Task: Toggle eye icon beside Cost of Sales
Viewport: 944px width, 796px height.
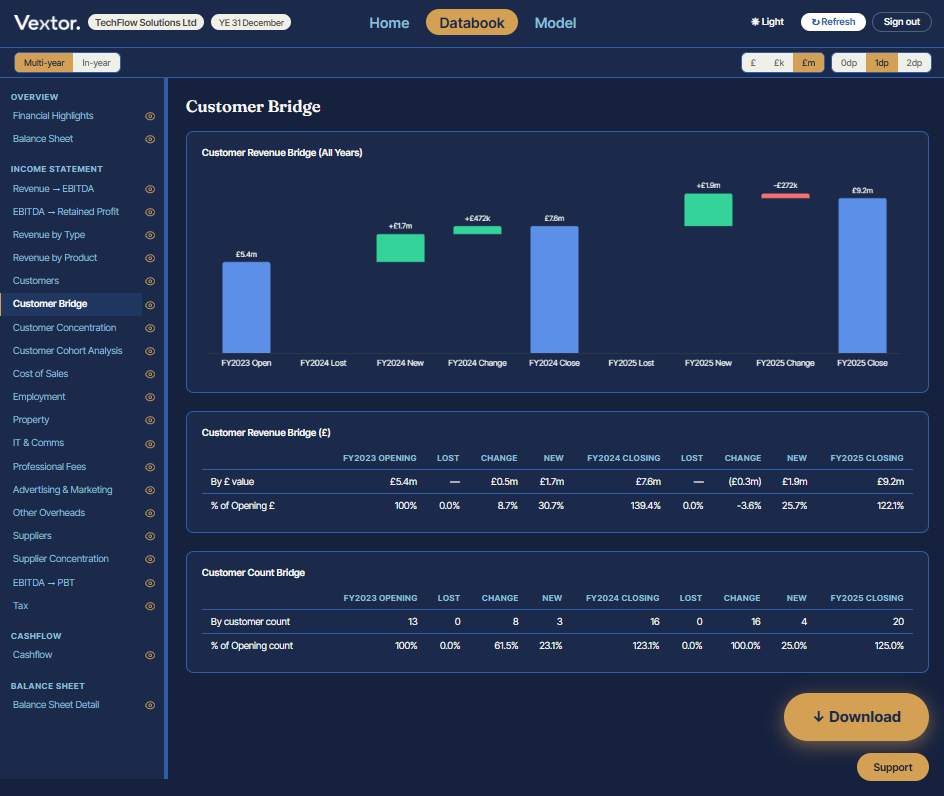Action: click(151, 374)
